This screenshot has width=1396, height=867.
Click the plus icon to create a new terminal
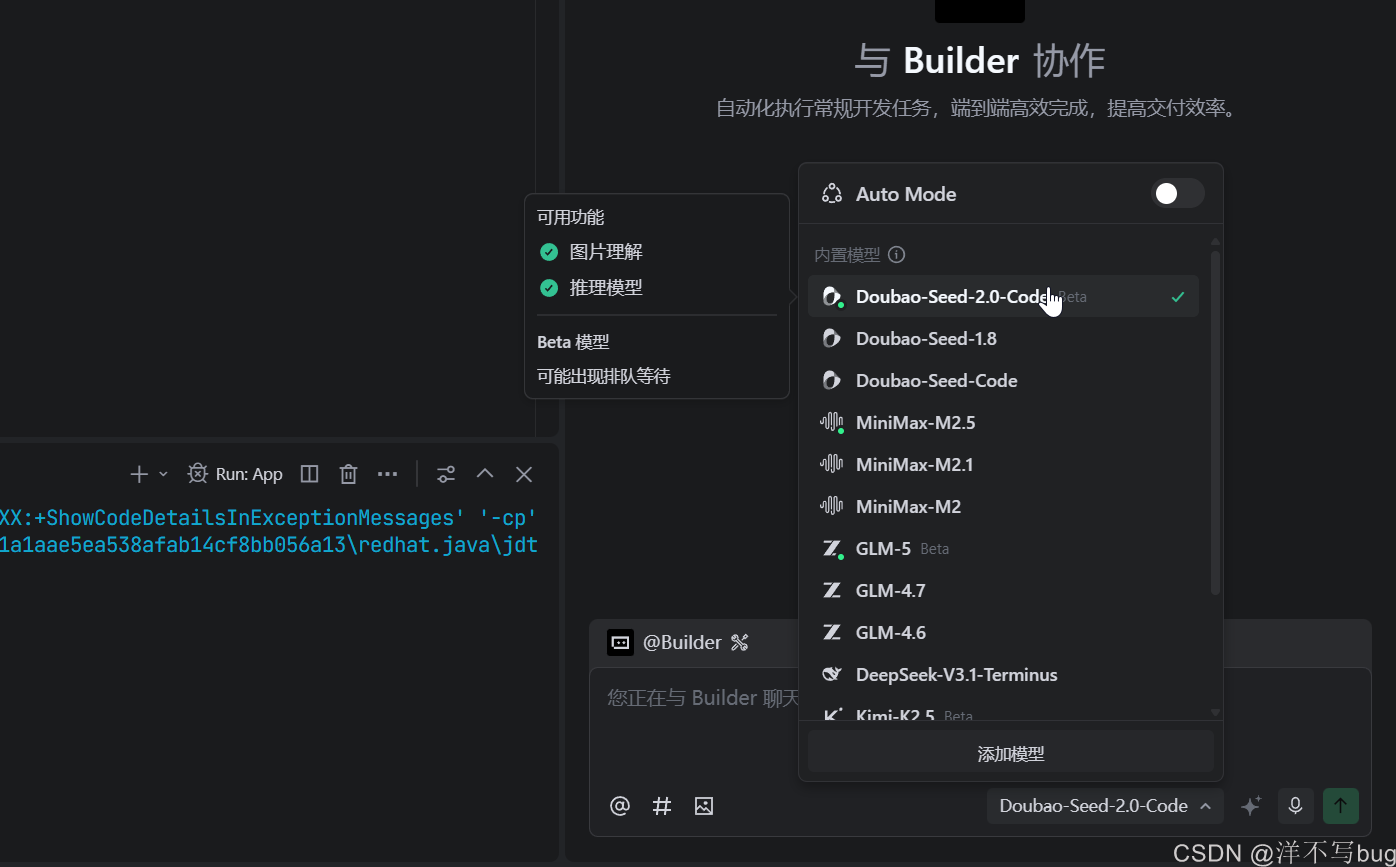[x=139, y=474]
